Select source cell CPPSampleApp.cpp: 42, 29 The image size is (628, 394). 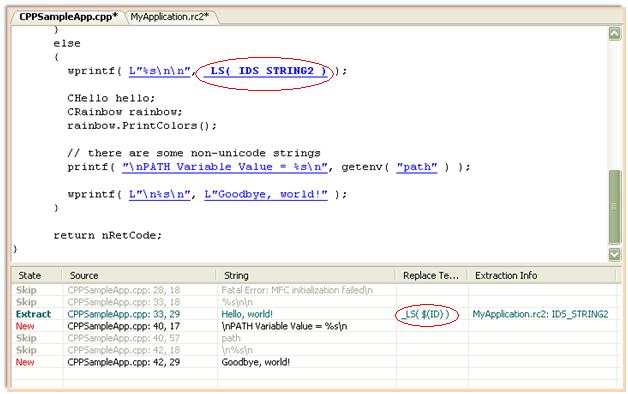[x=124, y=362]
